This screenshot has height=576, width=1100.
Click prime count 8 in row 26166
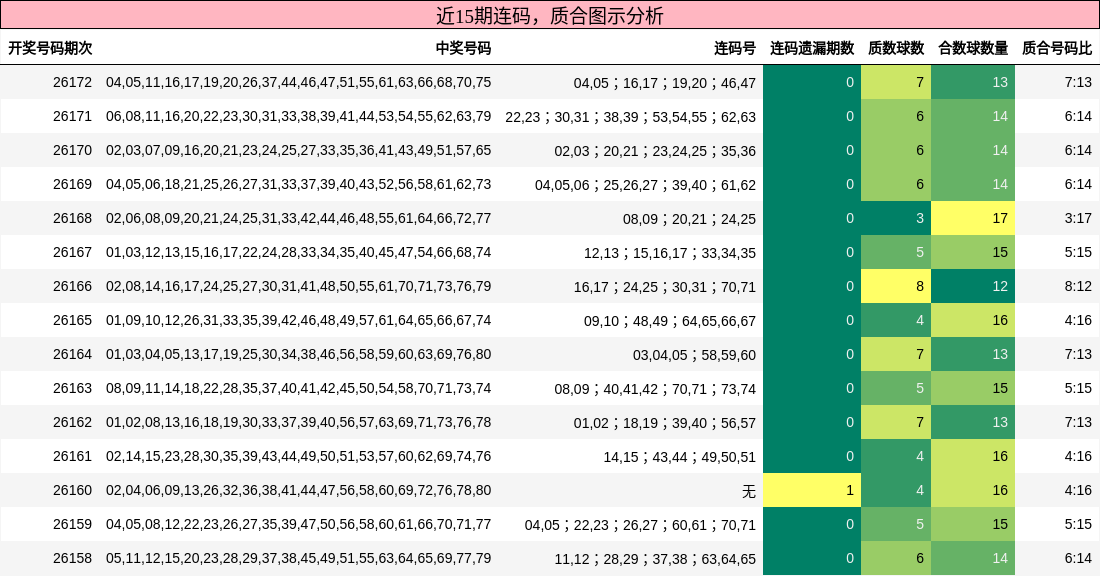point(896,286)
